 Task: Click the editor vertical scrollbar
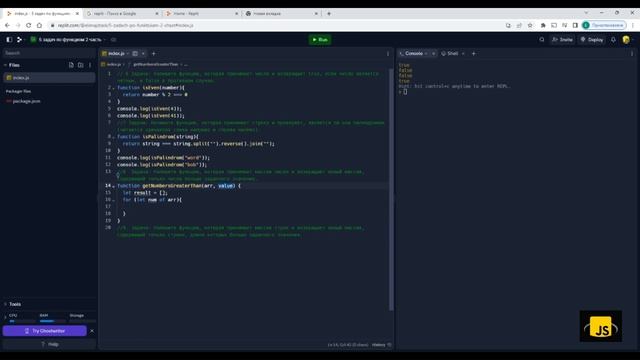pyautogui.click(x=391, y=190)
